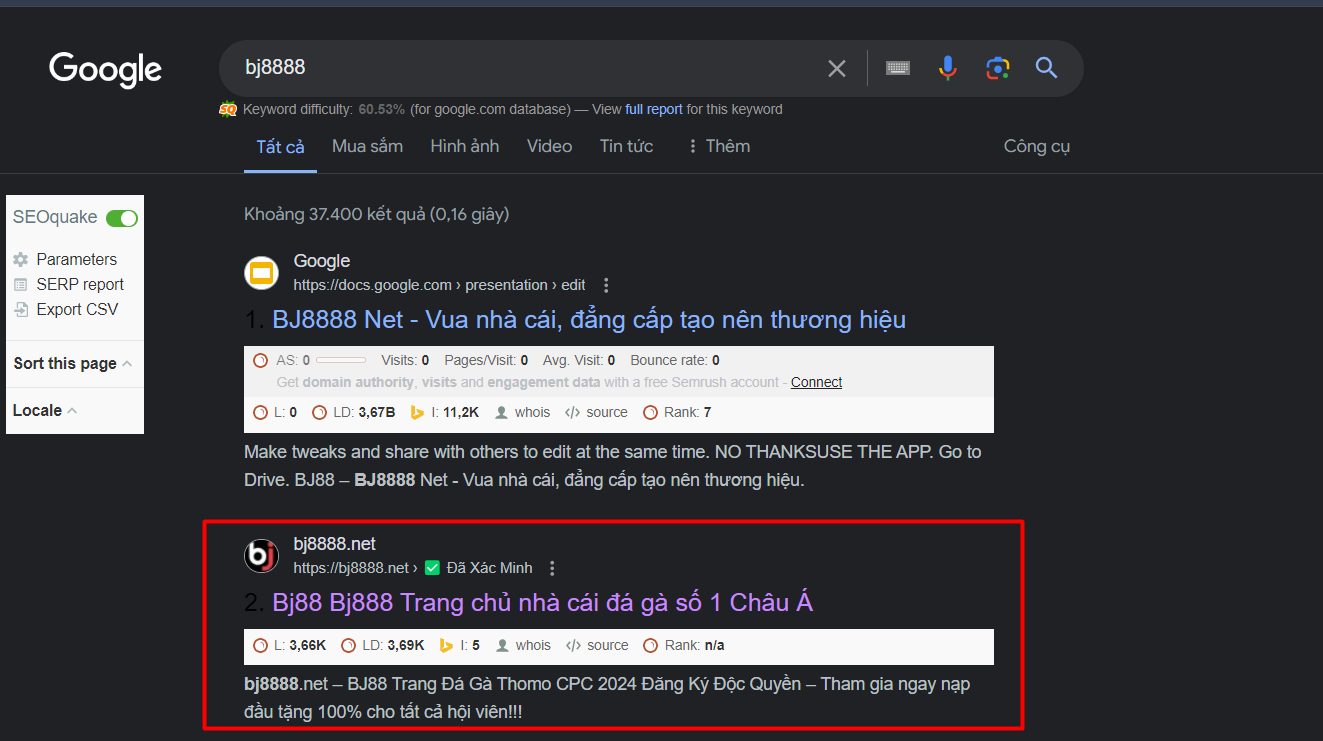
Task: Click the SEOquake logo beside Keyword difficulty
Action: pos(228,109)
